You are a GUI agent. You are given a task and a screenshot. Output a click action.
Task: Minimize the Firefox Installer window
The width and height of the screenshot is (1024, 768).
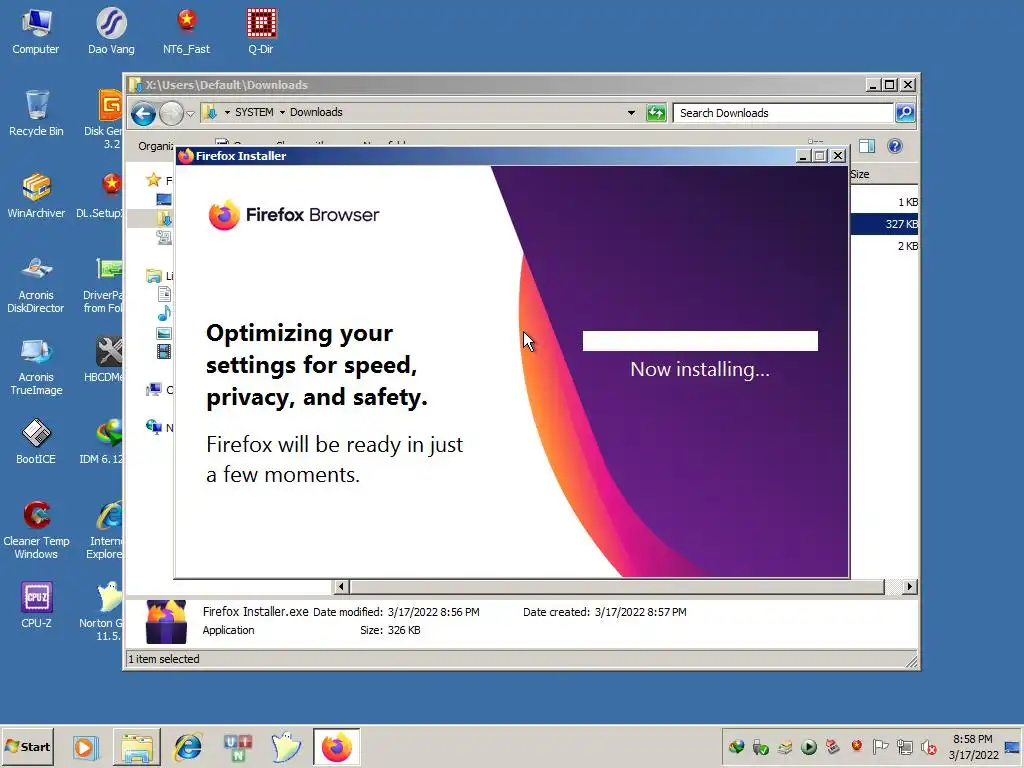click(803, 156)
